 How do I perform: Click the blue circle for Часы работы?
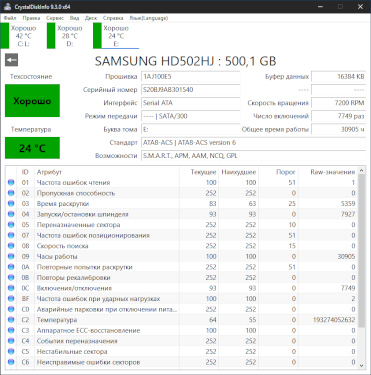click(11, 256)
